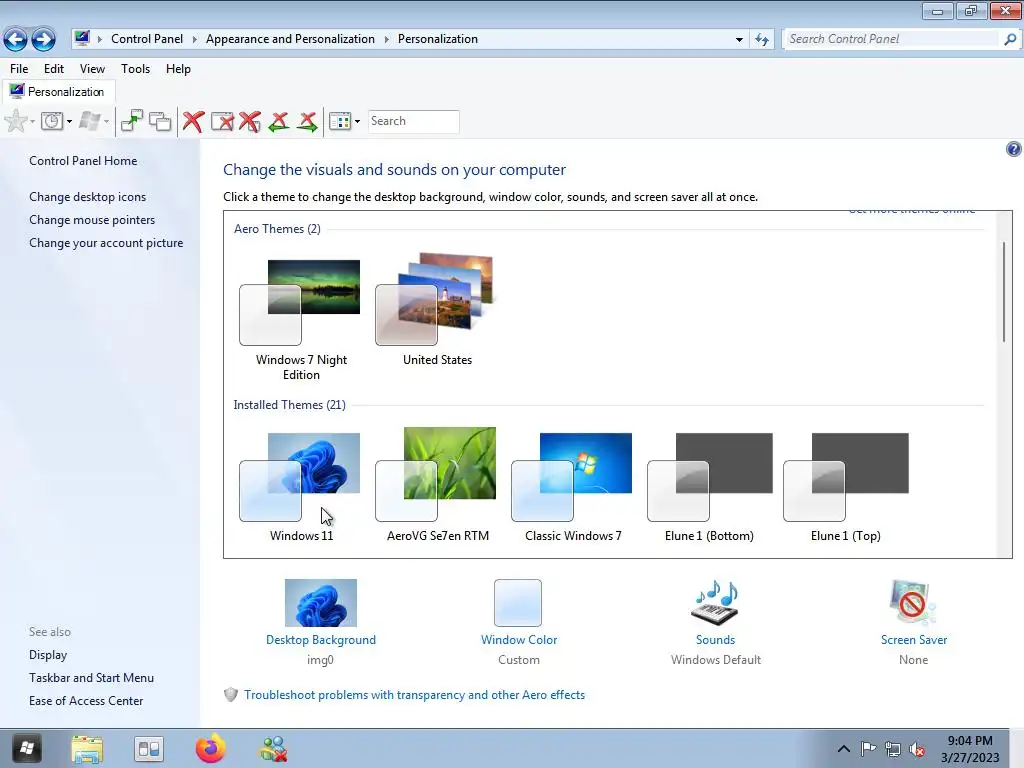
Task: Open File Explorer from the taskbar
Action: (x=87, y=749)
